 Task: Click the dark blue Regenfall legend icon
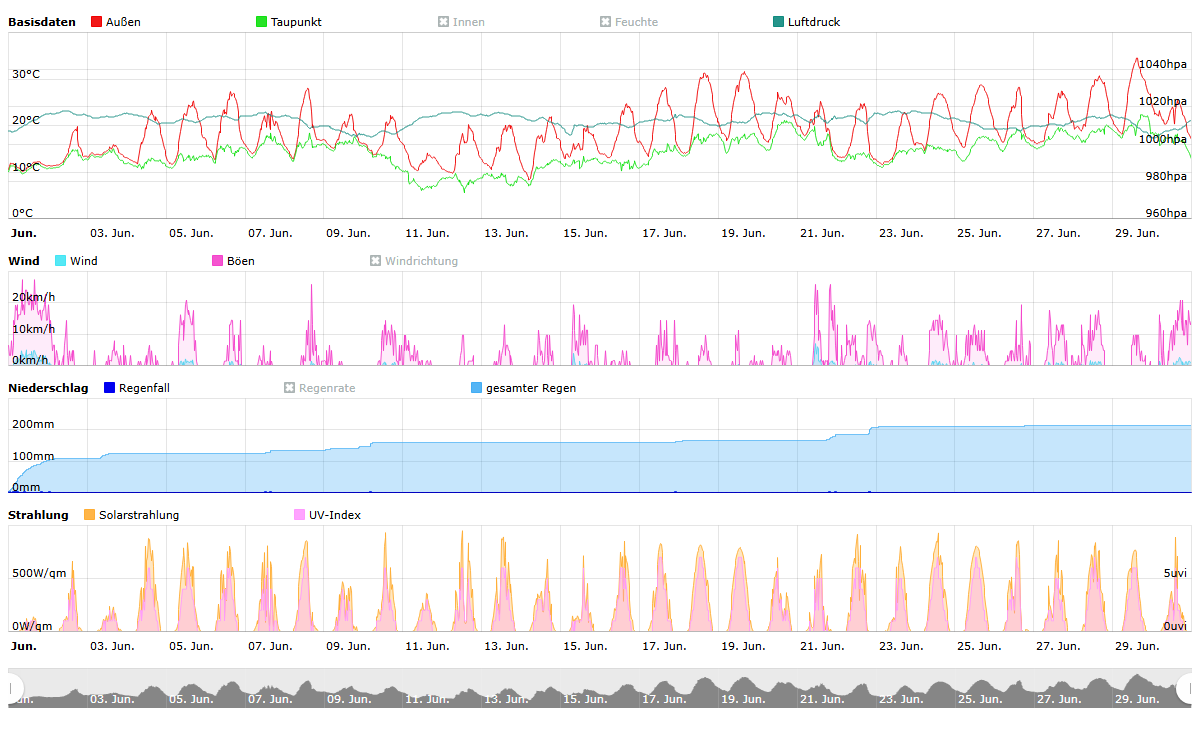110,388
